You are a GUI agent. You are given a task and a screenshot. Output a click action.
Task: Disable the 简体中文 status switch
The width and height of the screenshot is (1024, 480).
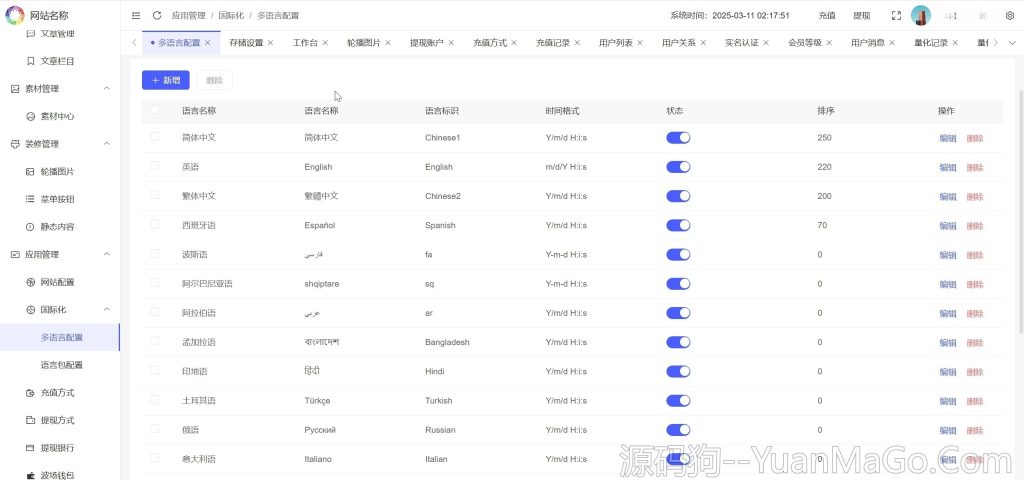[678, 138]
